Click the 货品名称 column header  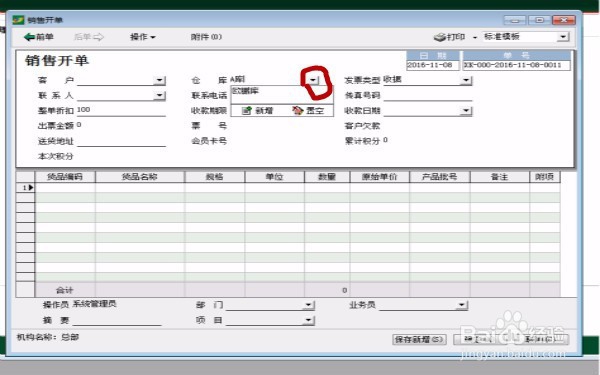click(140, 177)
